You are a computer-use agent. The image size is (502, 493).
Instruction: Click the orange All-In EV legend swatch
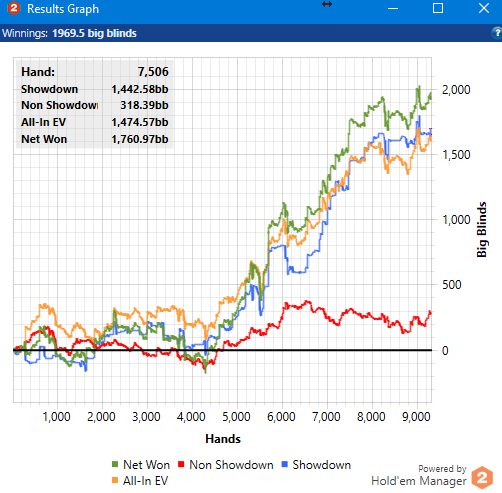115,480
